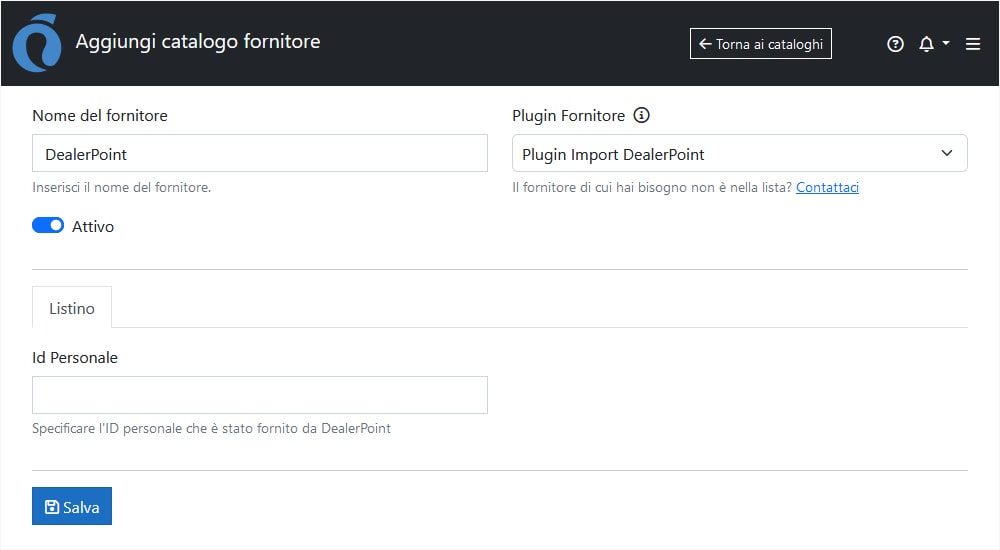
Task: Expand the notifications dropdown caret
Action: click(x=946, y=43)
